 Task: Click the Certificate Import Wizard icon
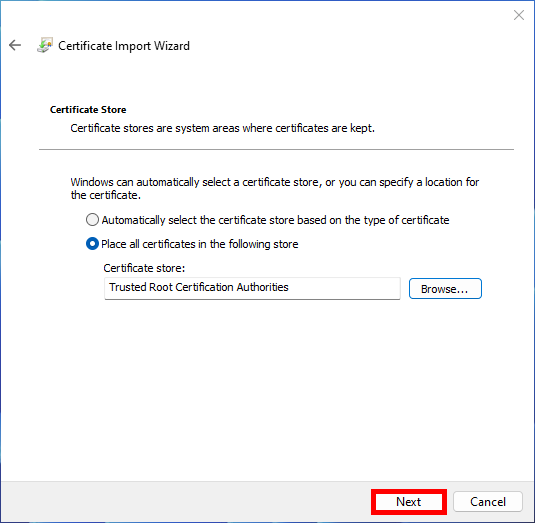pyautogui.click(x=45, y=45)
